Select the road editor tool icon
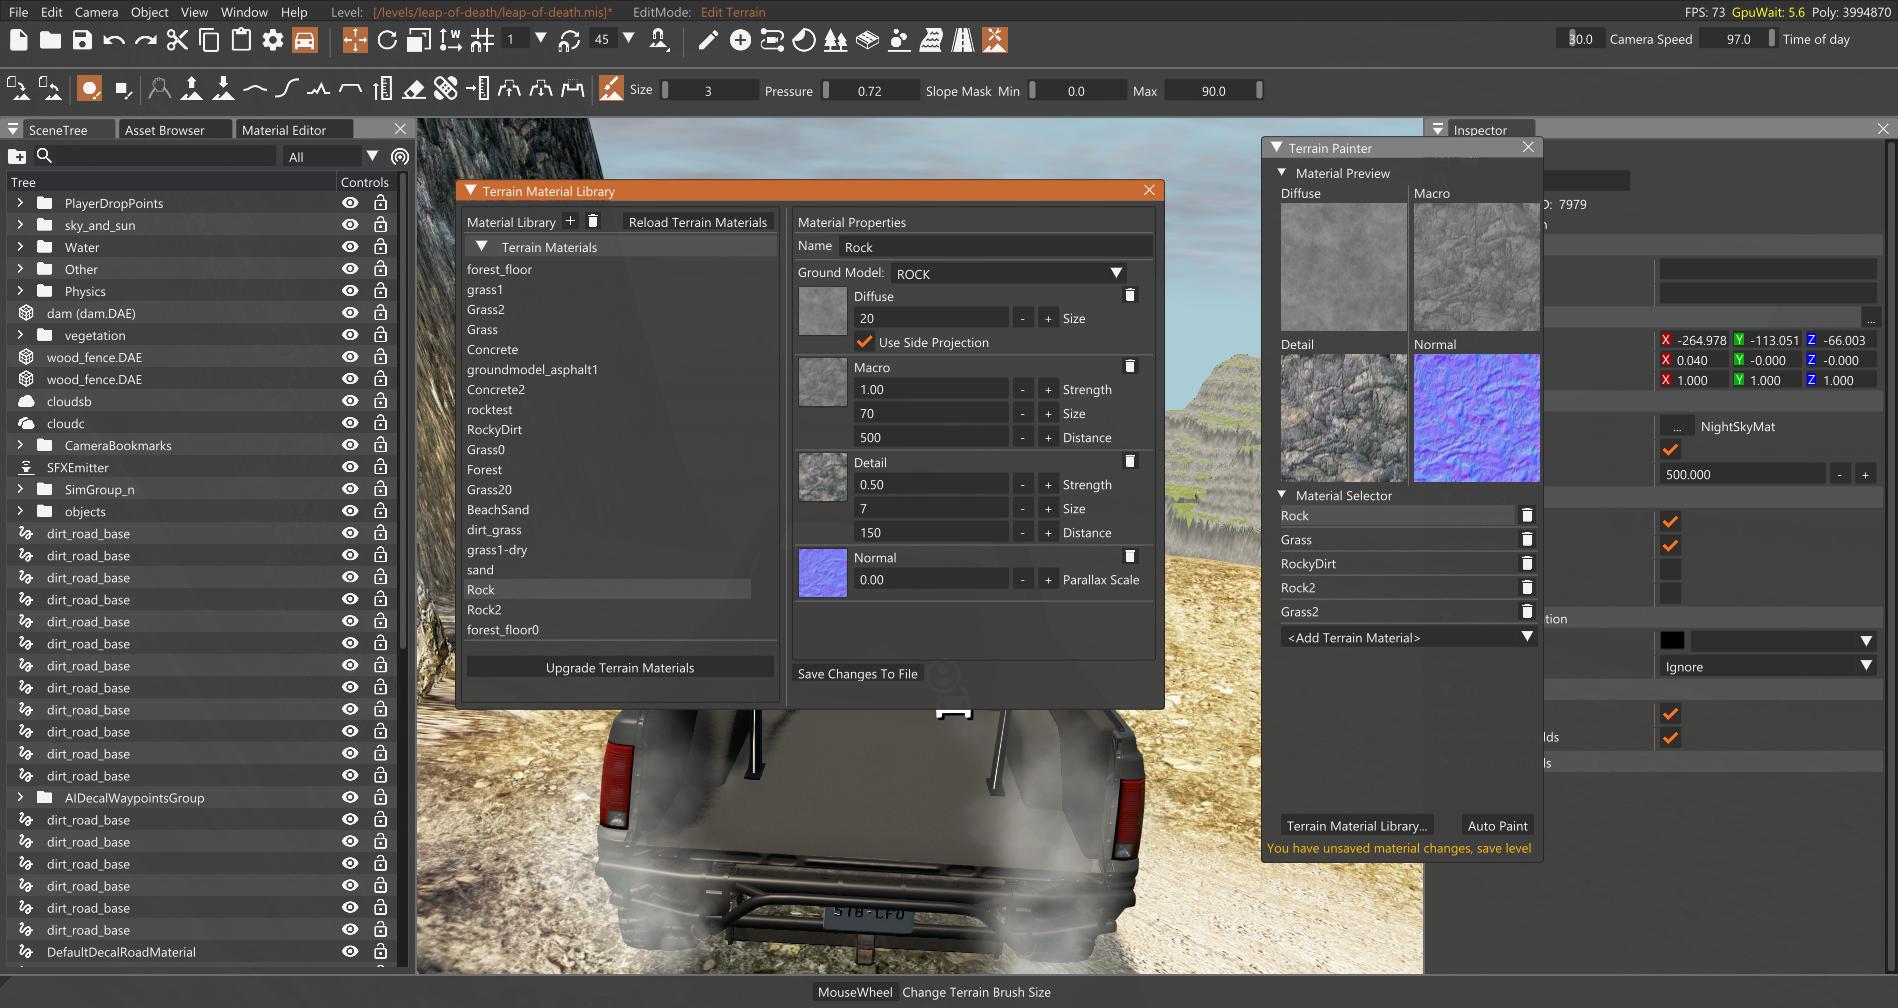This screenshot has width=1898, height=1008. click(962, 40)
